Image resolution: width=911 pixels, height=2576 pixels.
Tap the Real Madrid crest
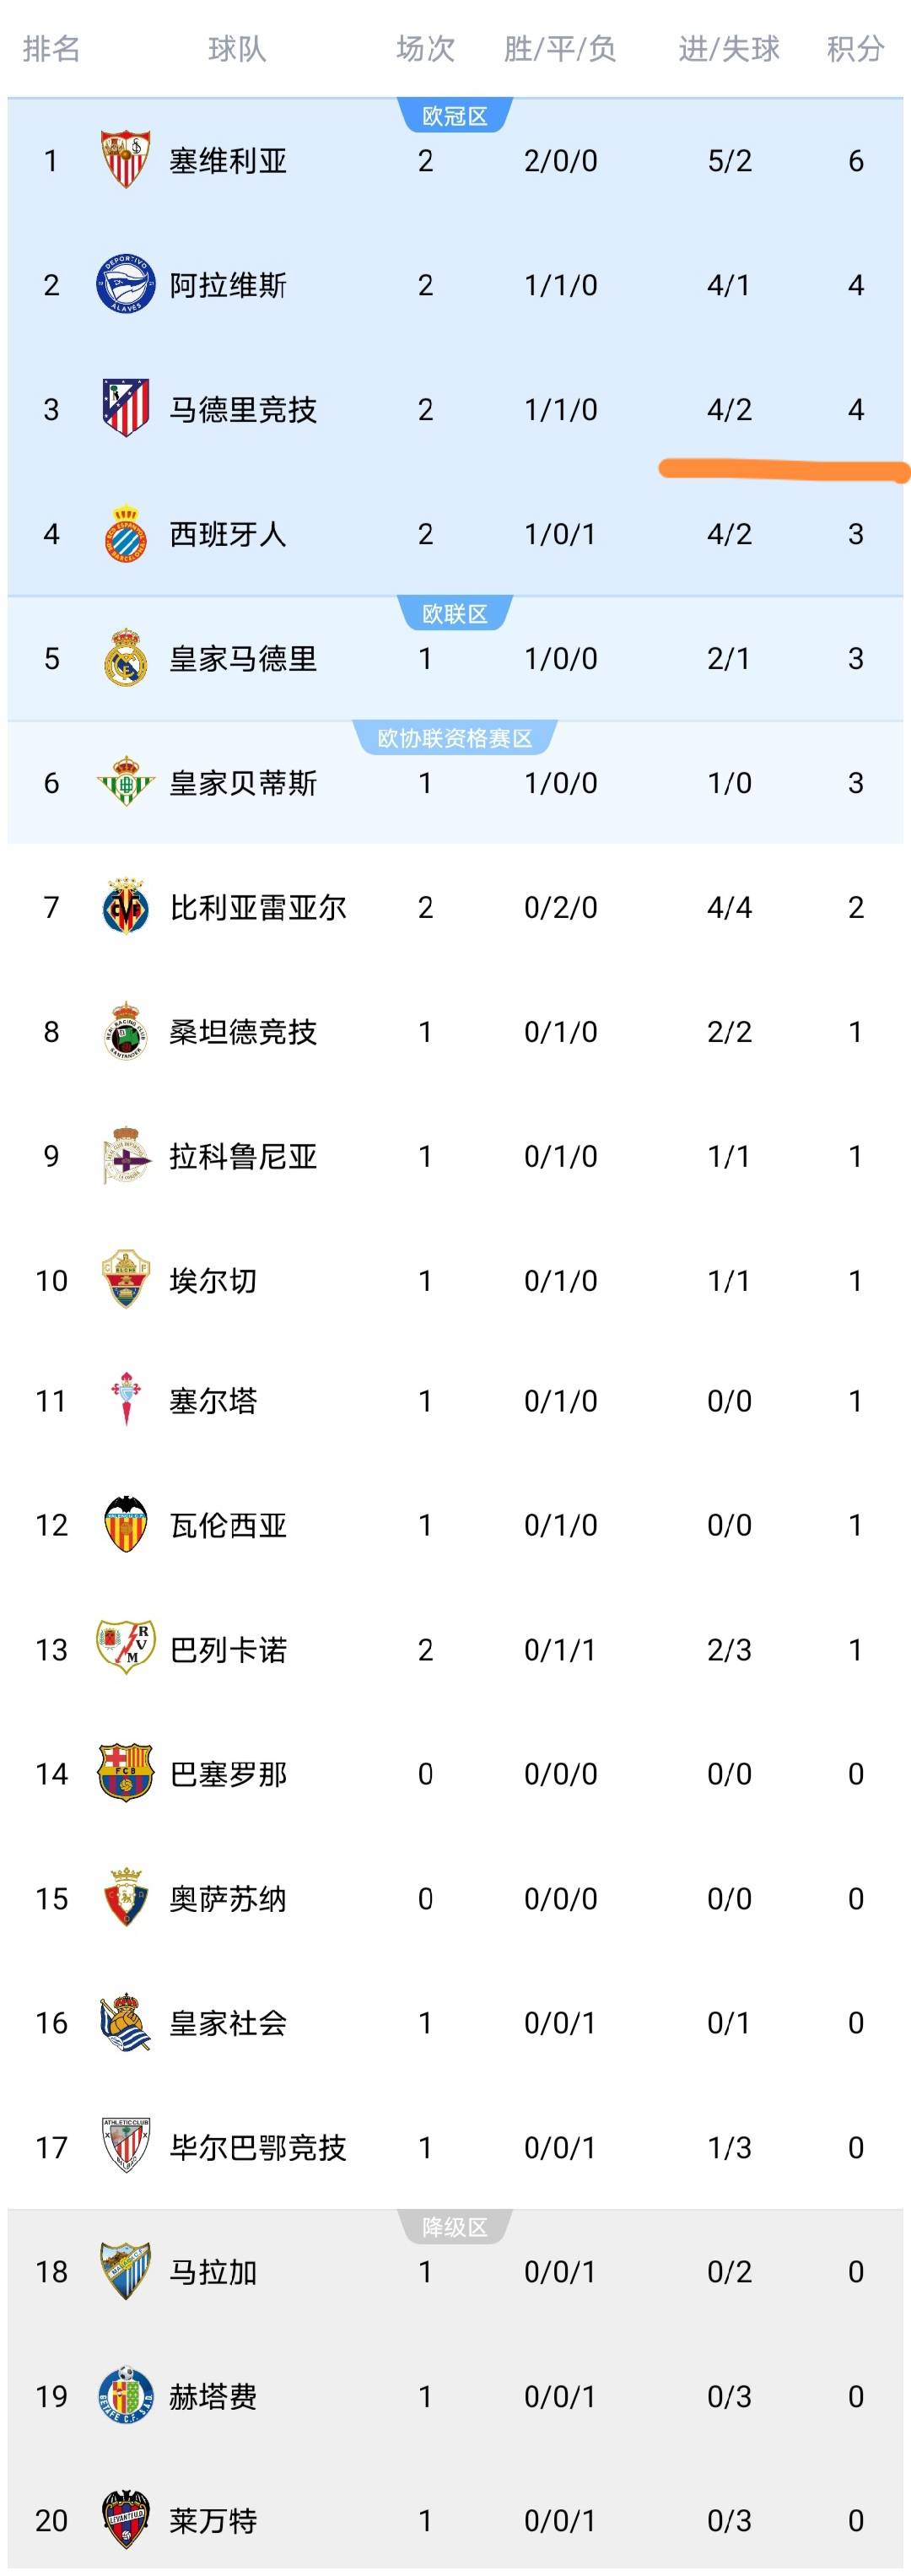click(x=126, y=658)
